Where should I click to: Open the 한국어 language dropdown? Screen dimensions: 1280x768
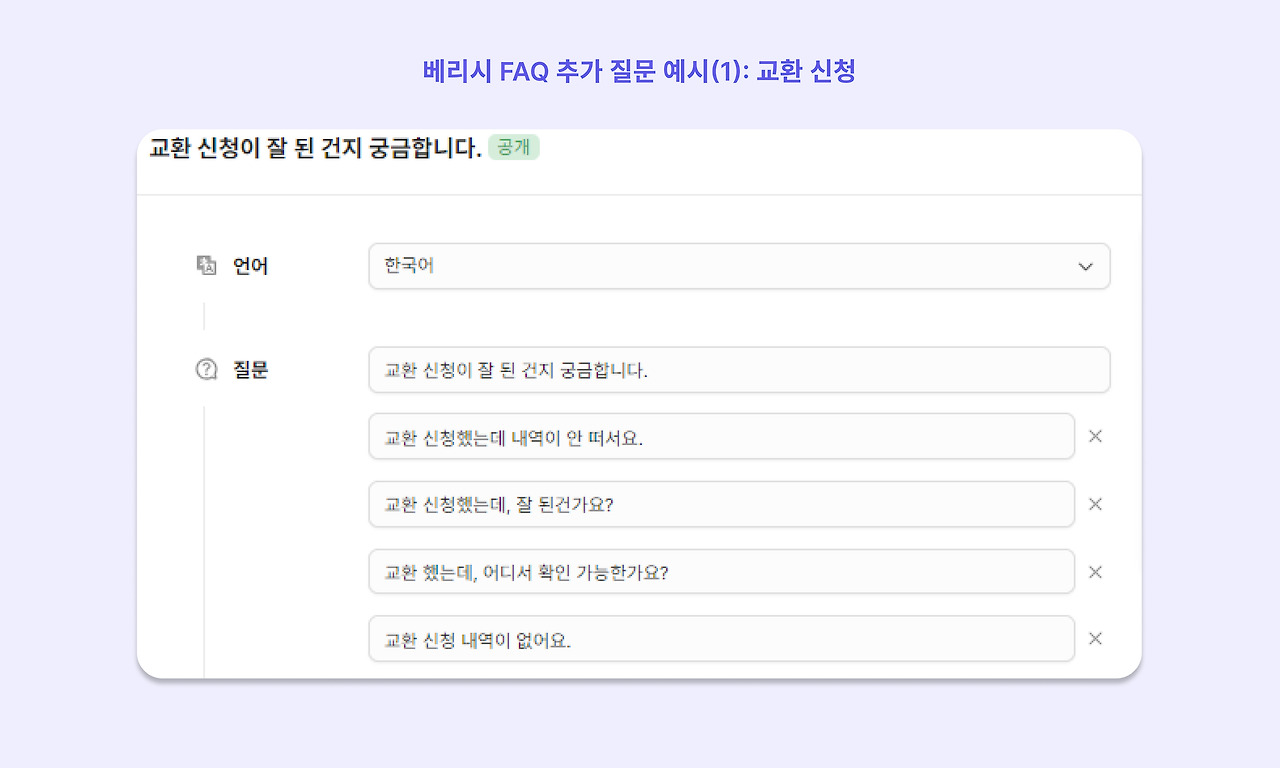(x=739, y=266)
